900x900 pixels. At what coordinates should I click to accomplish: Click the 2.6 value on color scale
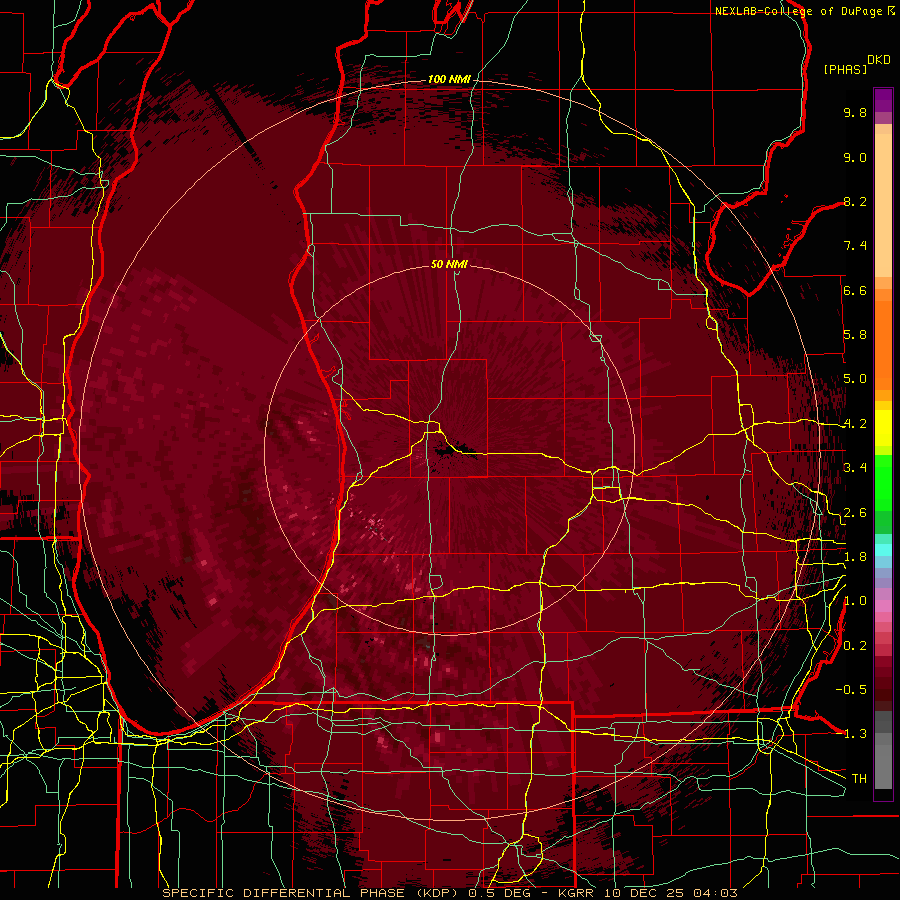(855, 513)
